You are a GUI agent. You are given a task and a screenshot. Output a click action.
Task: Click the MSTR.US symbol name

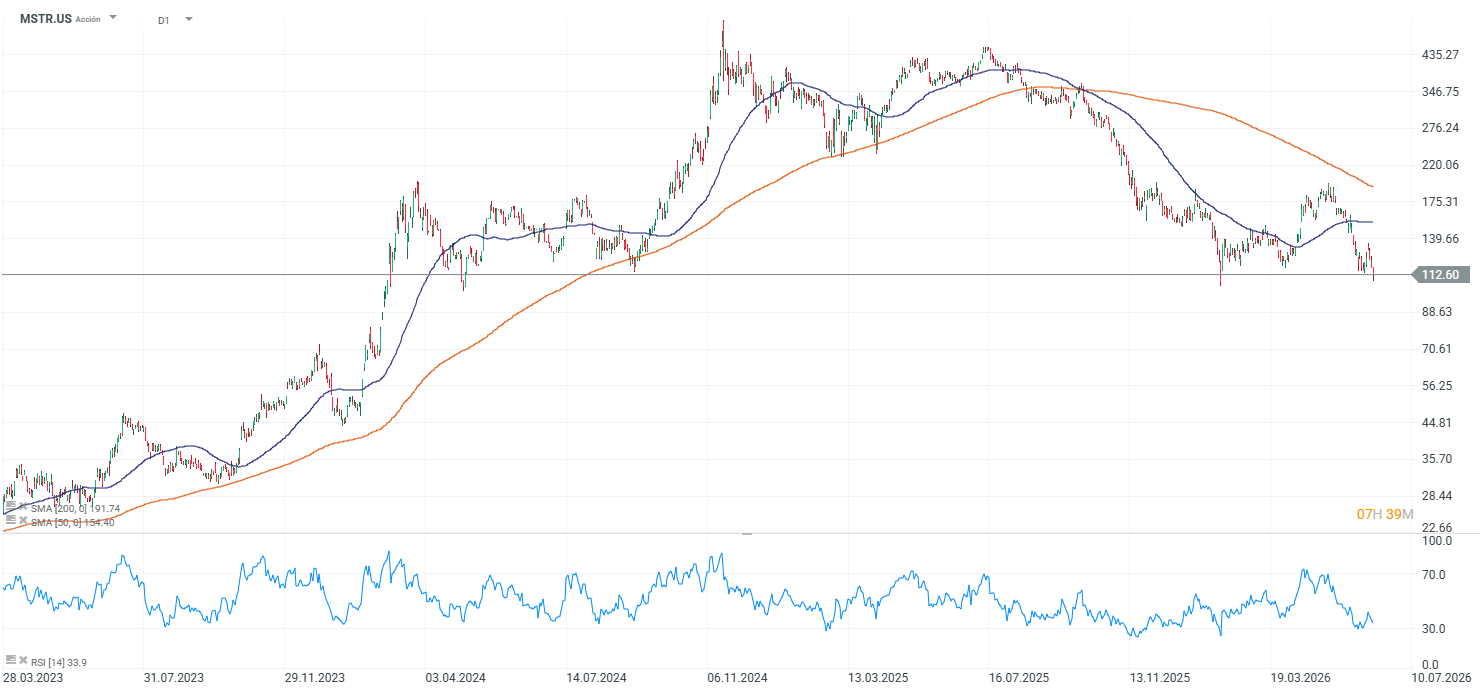point(45,18)
